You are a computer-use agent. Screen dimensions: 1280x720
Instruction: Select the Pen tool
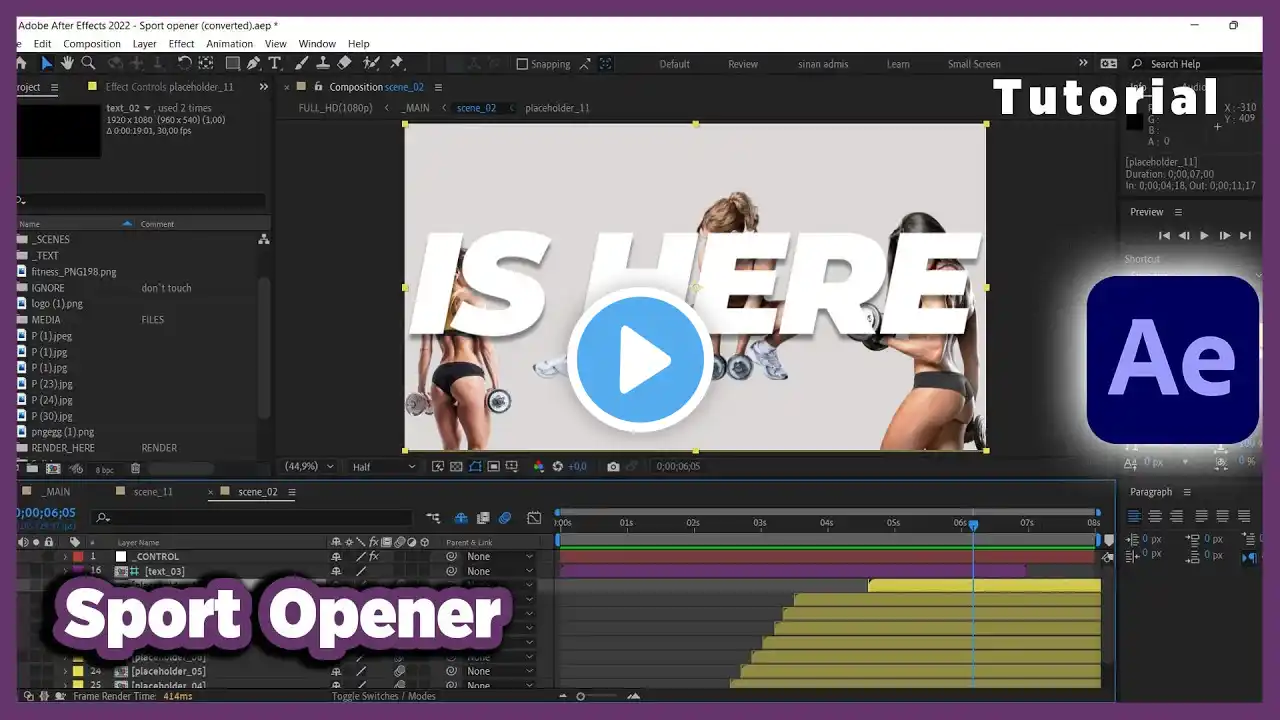coord(254,63)
